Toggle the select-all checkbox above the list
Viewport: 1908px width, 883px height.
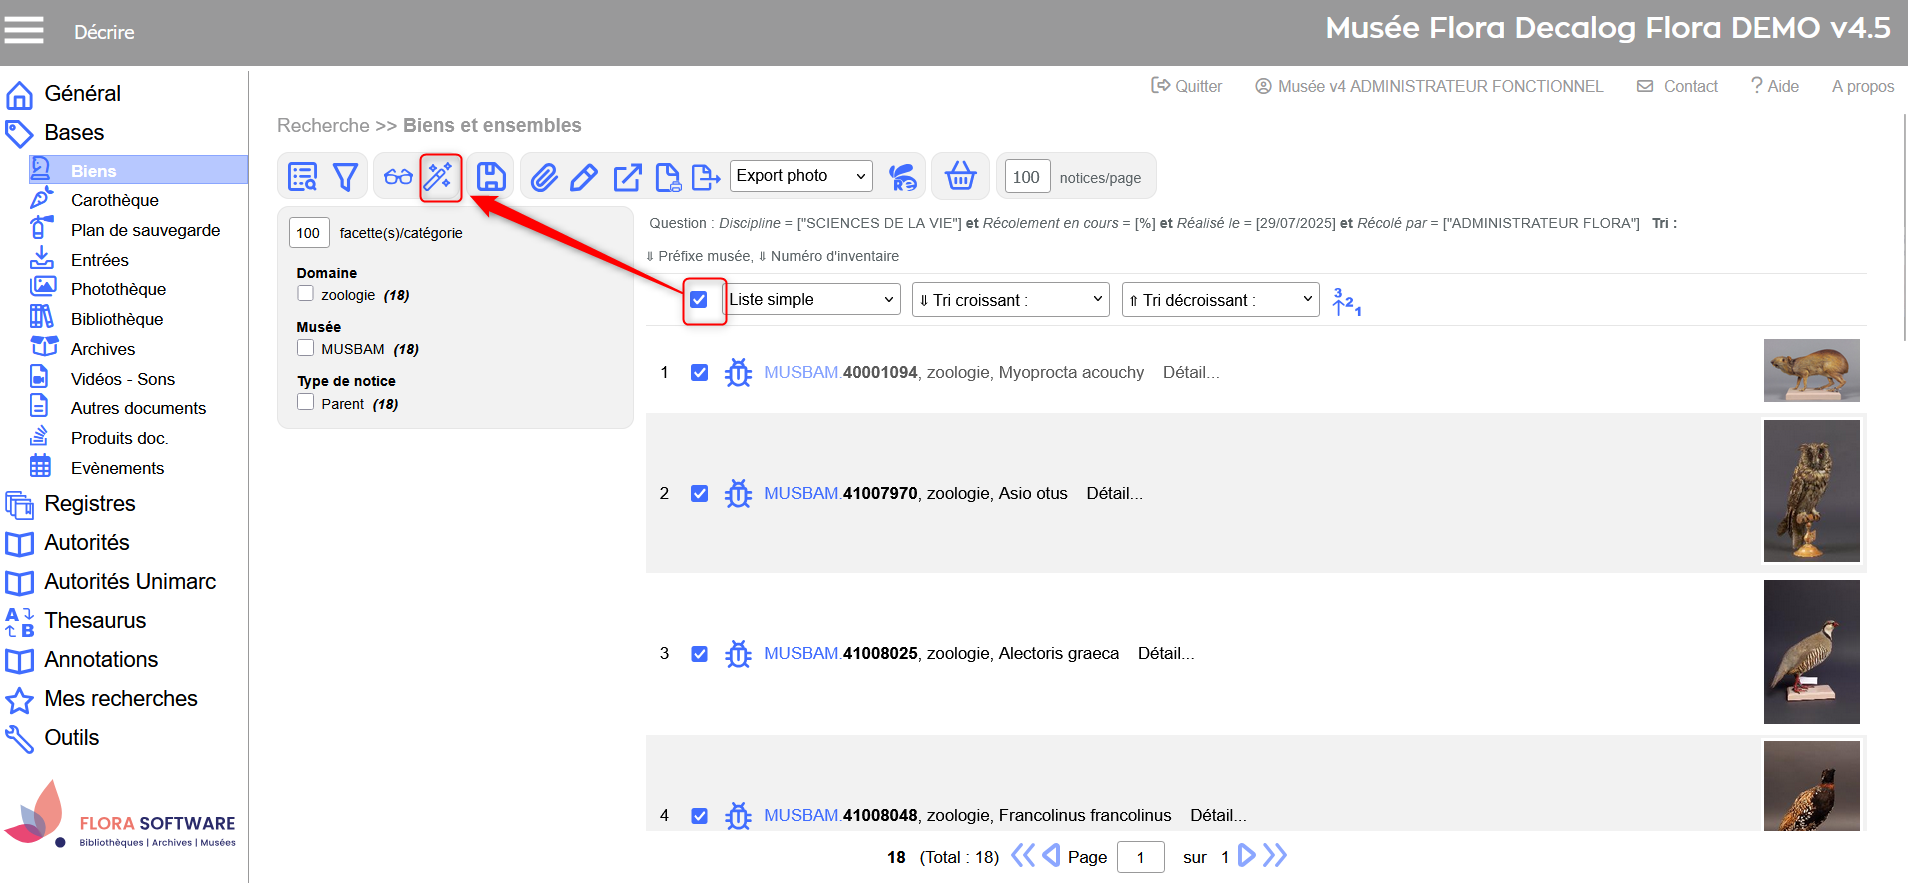click(x=699, y=300)
